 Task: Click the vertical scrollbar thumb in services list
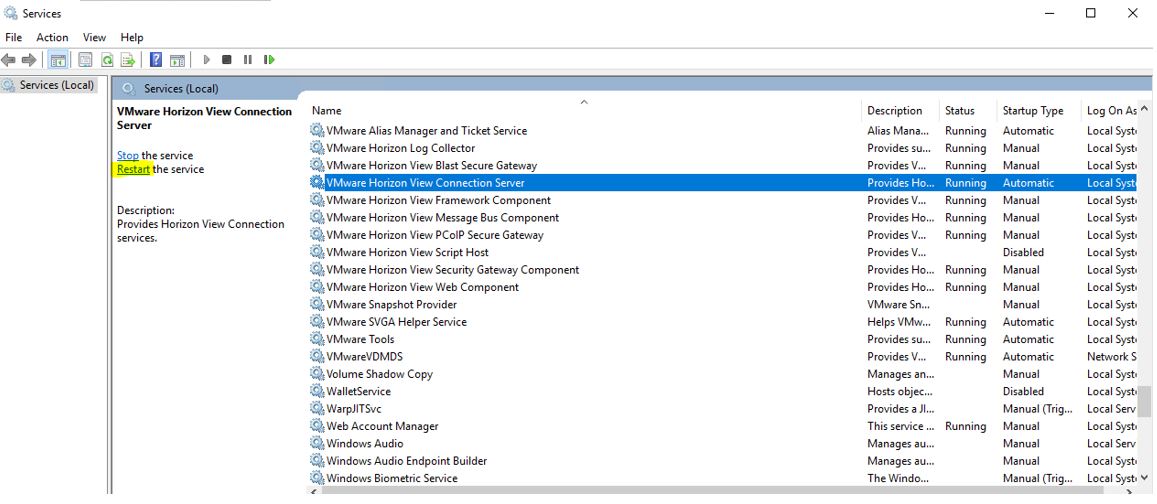(1145, 401)
